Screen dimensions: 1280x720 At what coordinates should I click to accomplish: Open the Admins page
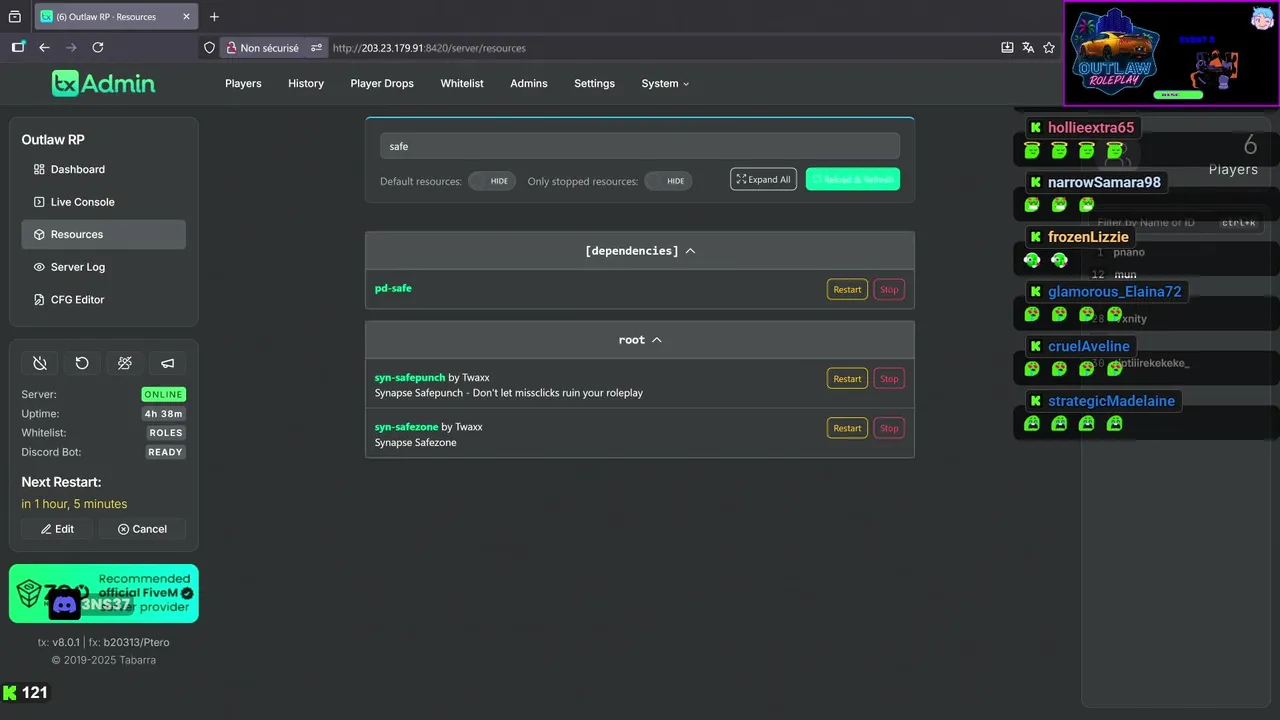(x=529, y=84)
